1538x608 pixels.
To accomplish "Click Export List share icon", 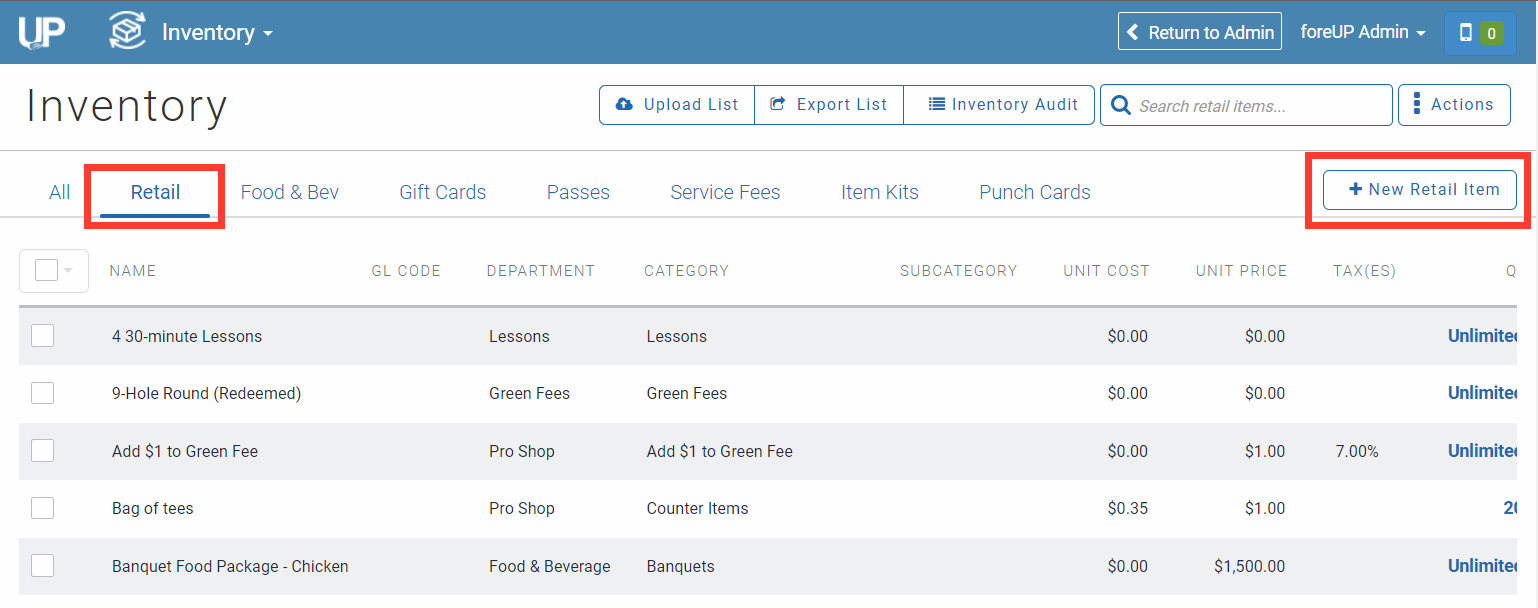I will coord(778,105).
